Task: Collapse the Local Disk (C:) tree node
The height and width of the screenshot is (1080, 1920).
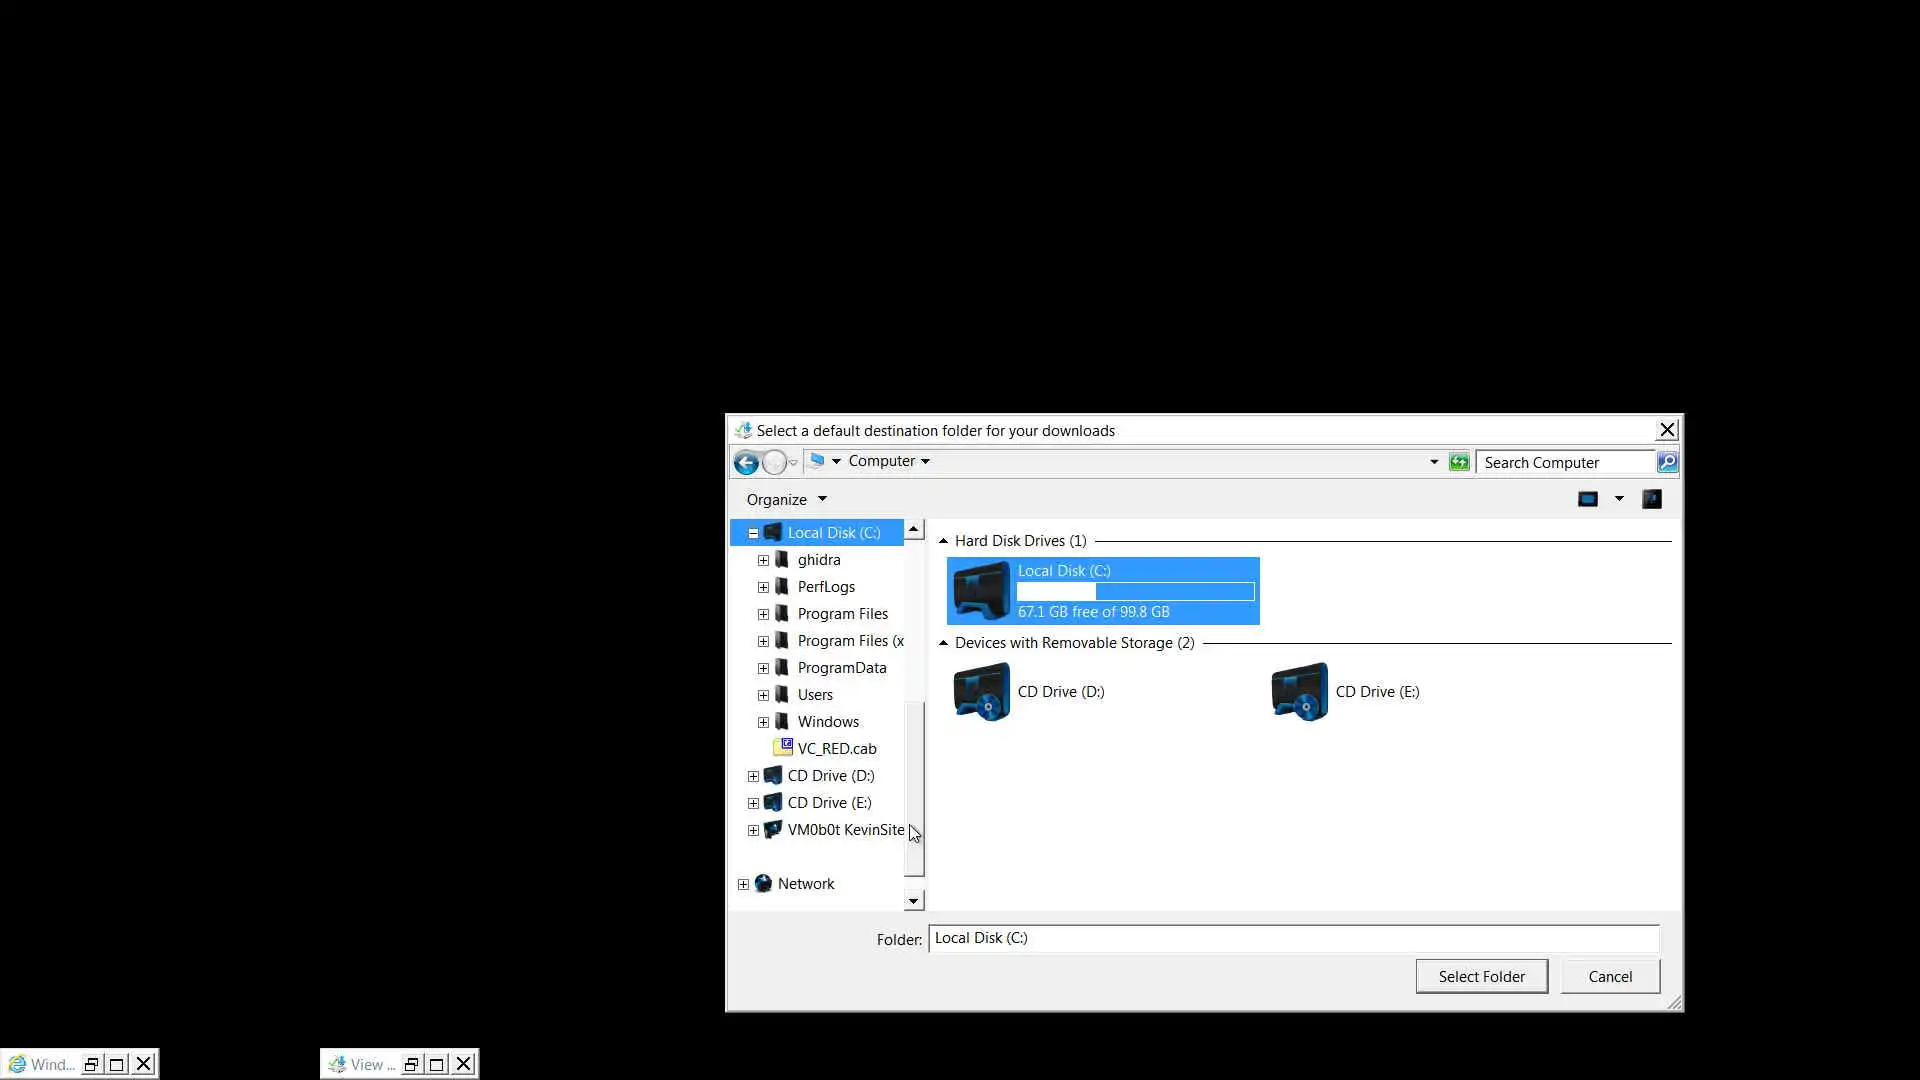Action: tap(753, 533)
